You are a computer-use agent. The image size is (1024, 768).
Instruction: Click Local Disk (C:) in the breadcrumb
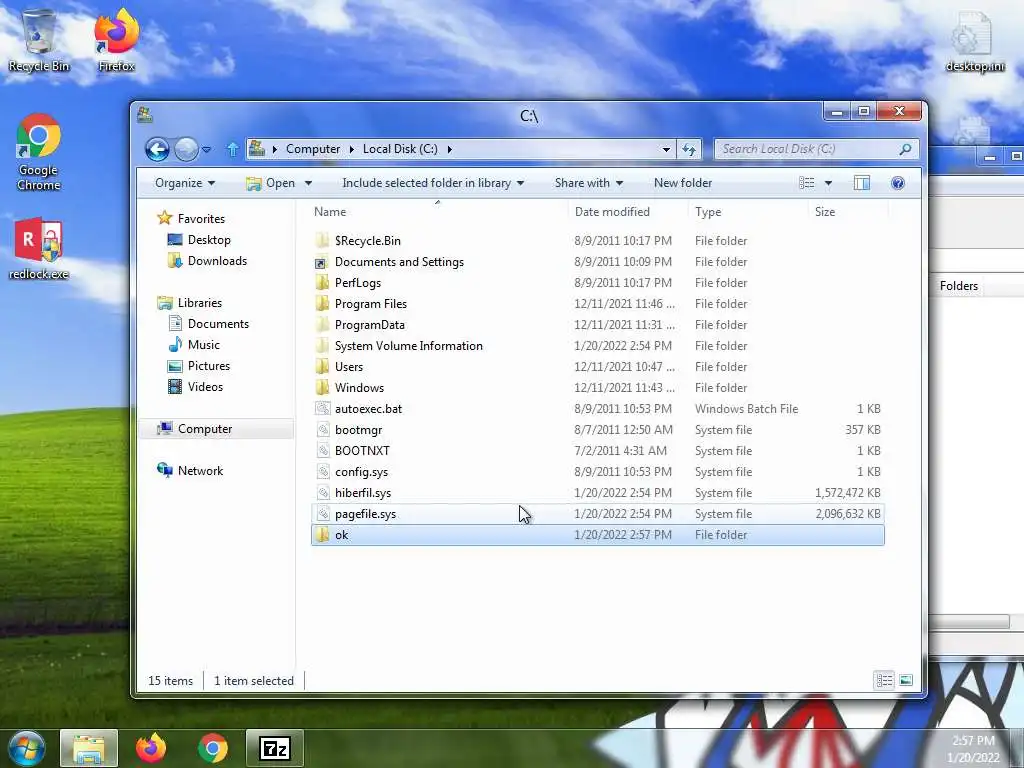pos(400,149)
